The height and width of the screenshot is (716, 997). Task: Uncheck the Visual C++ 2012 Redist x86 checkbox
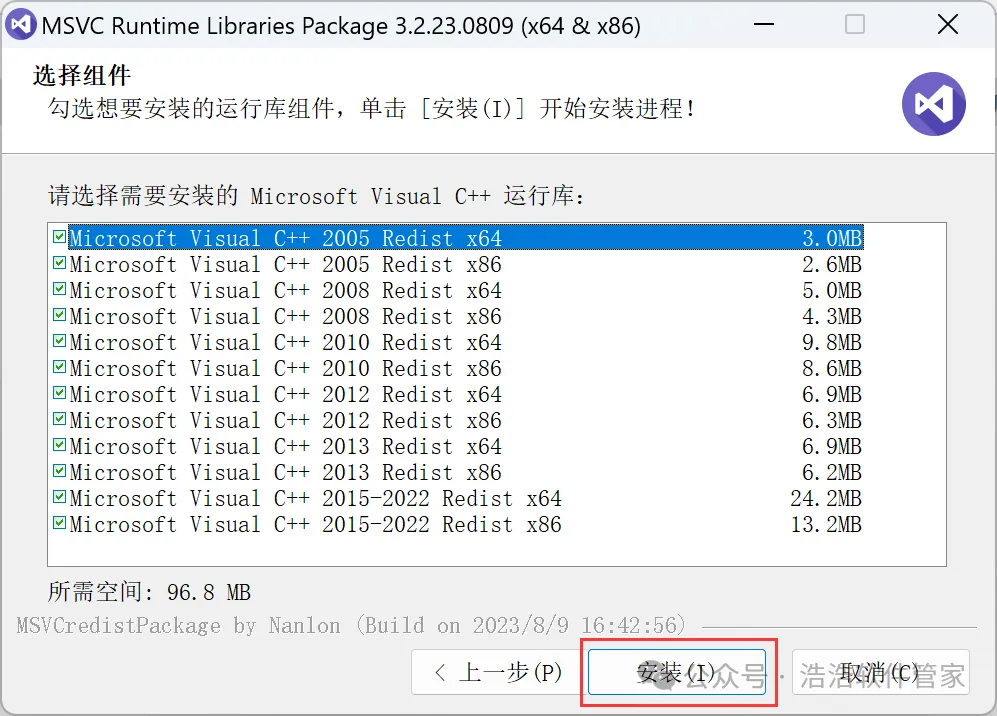click(x=59, y=420)
